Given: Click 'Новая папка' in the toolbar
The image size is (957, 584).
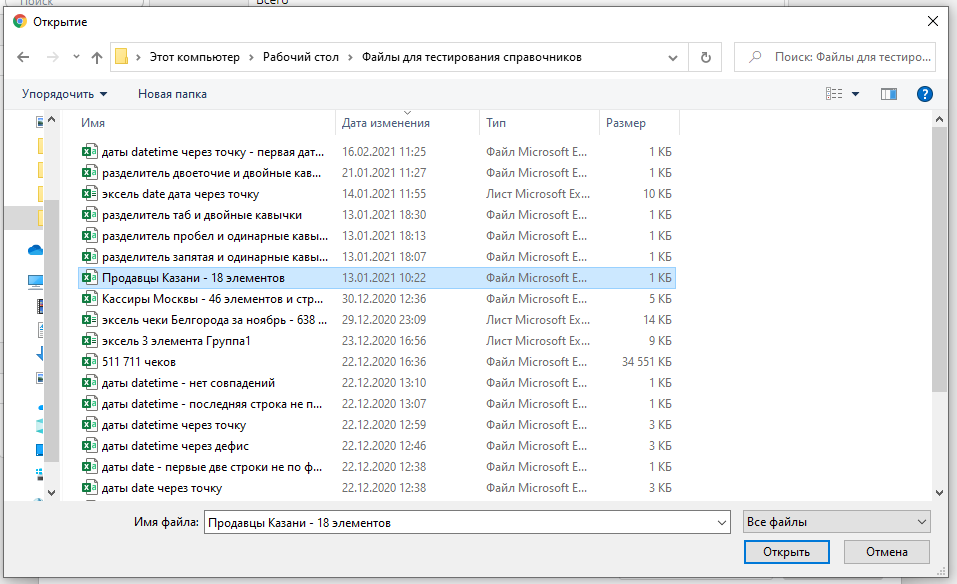Looking at the screenshot, I should click(x=172, y=94).
